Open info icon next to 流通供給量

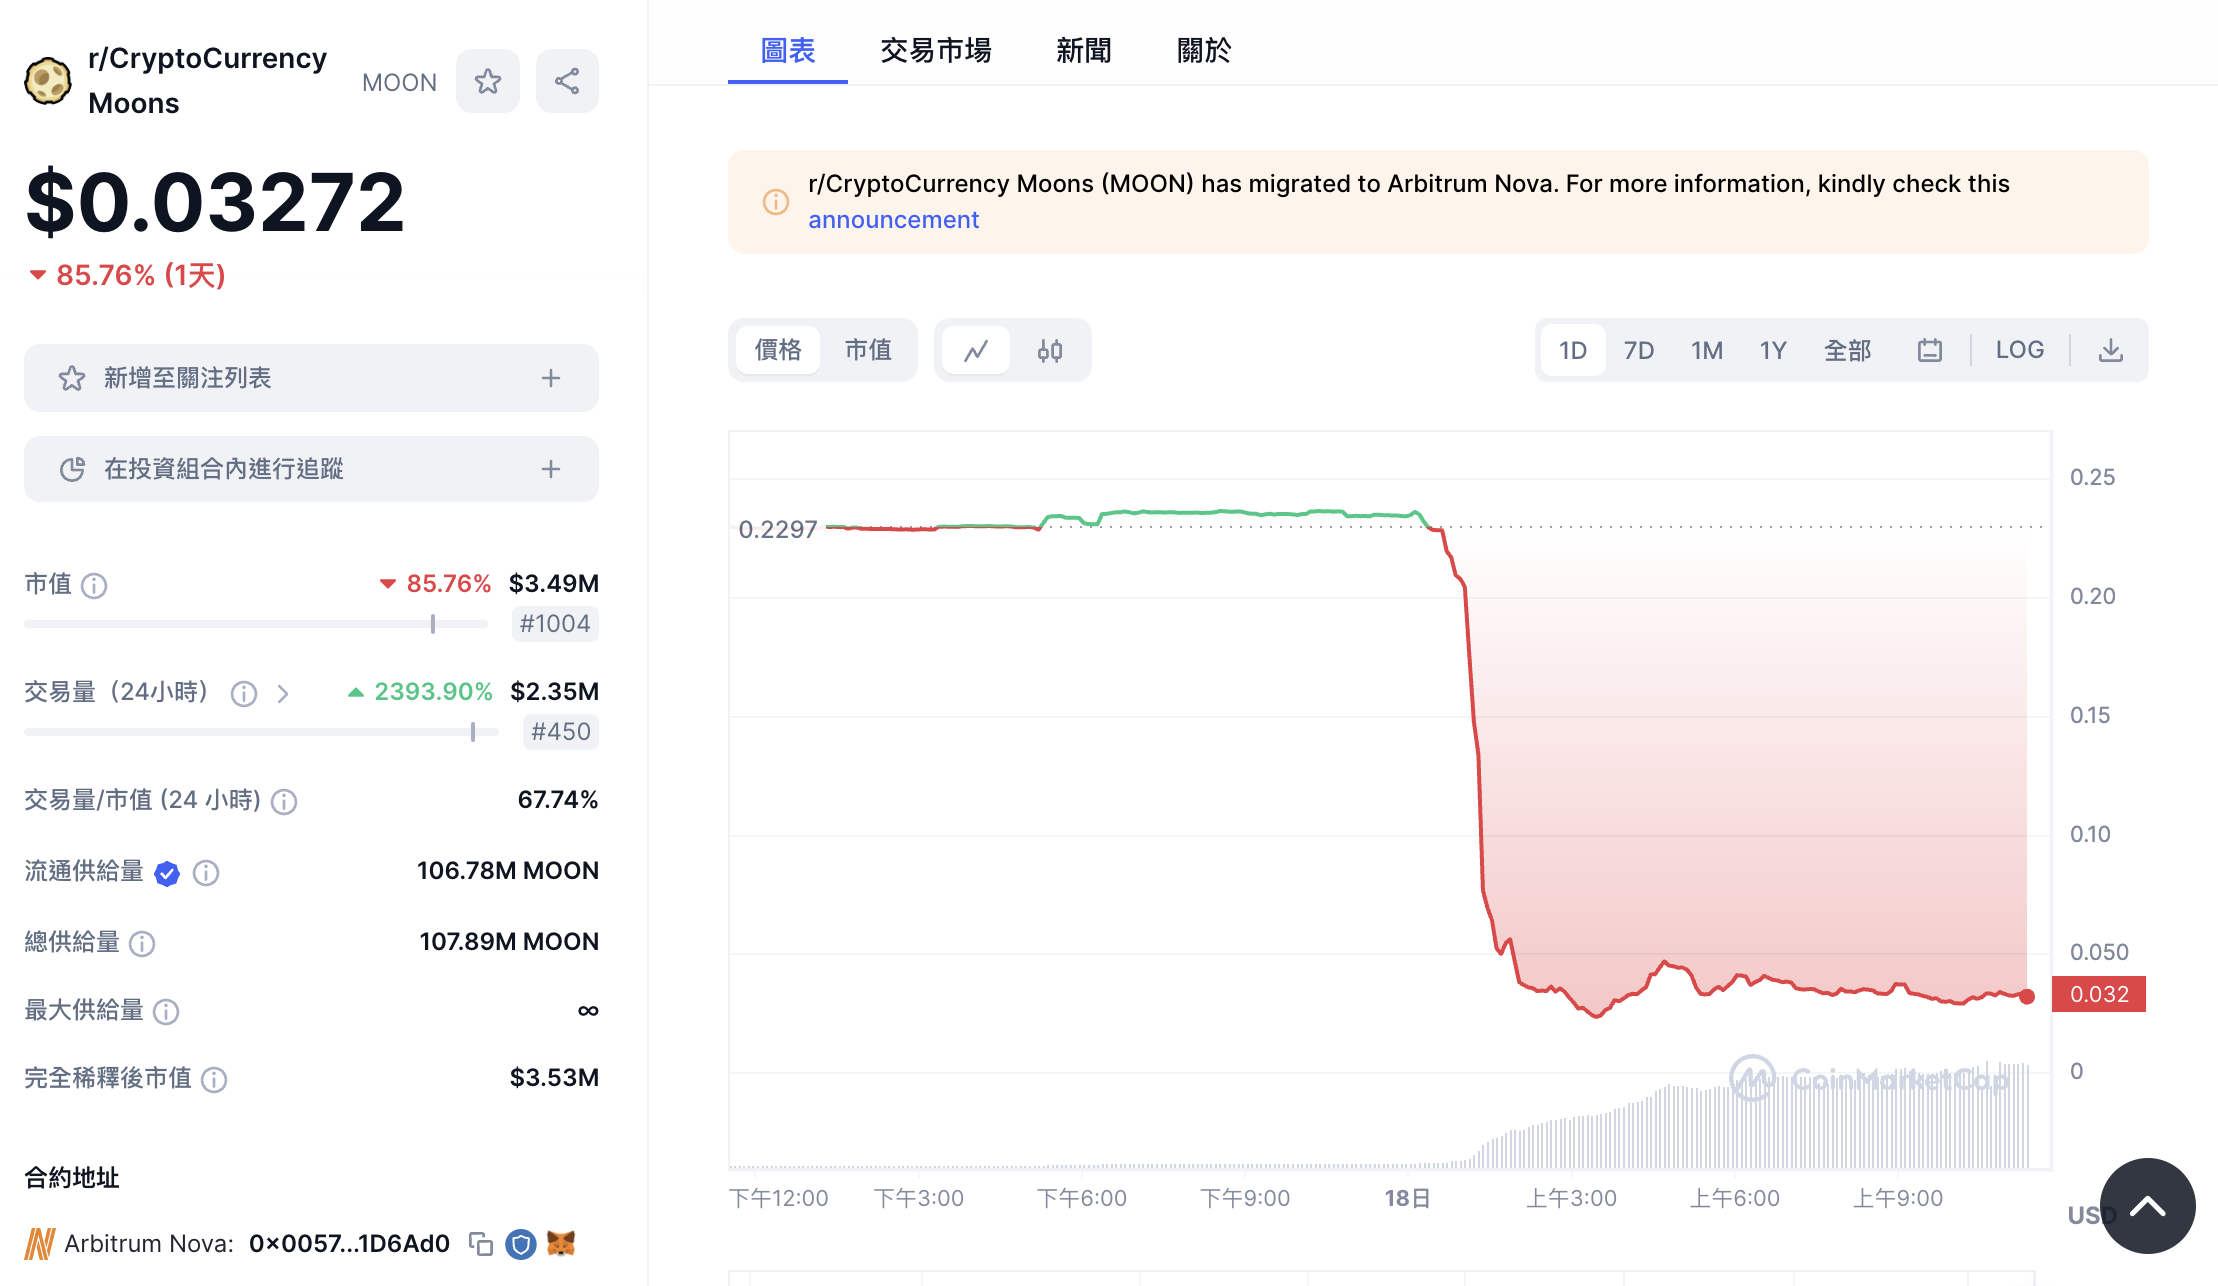point(206,873)
